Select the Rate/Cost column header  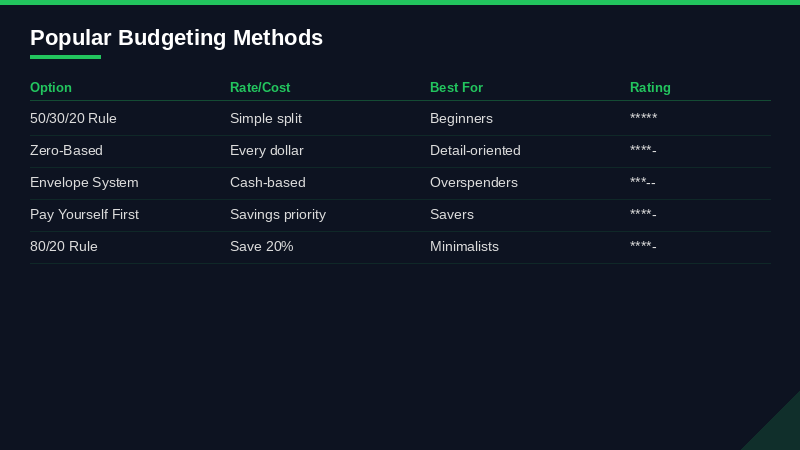point(260,88)
